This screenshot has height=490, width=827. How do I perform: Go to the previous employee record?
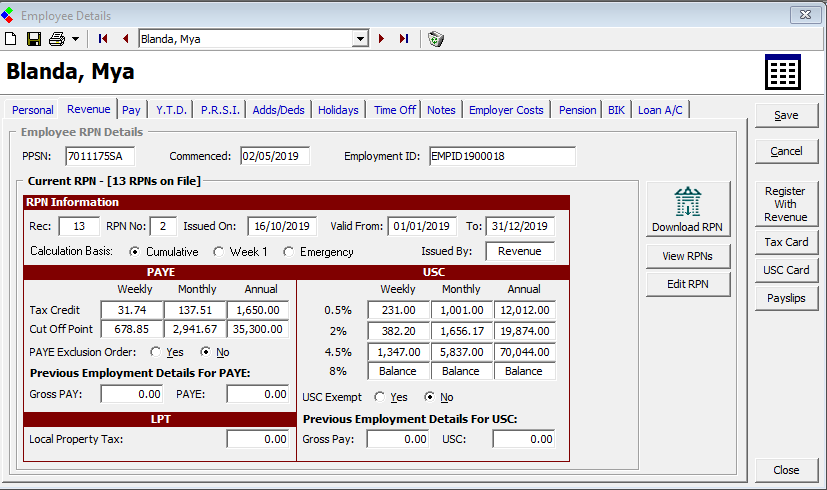click(125, 39)
